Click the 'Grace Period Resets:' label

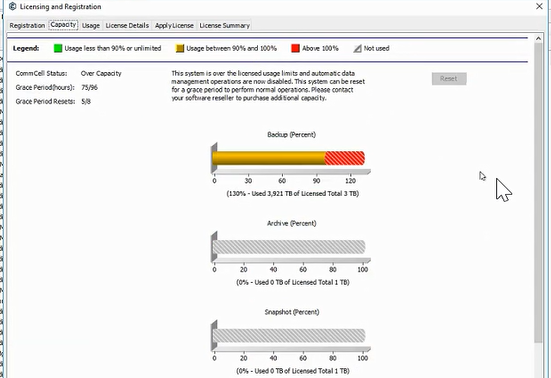pyautogui.click(x=45, y=102)
